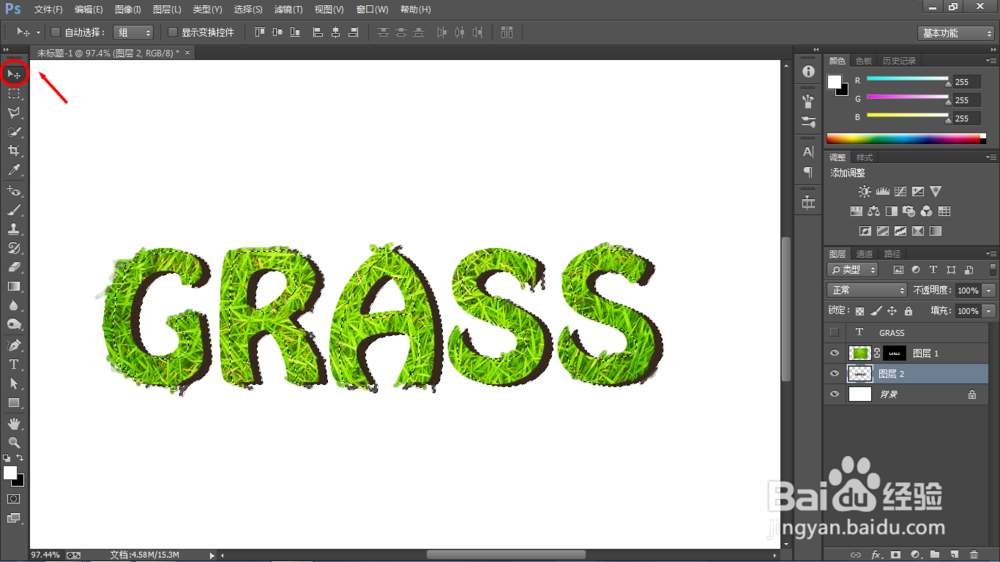Select the Zoom tool
1000x562 pixels.
(14, 443)
